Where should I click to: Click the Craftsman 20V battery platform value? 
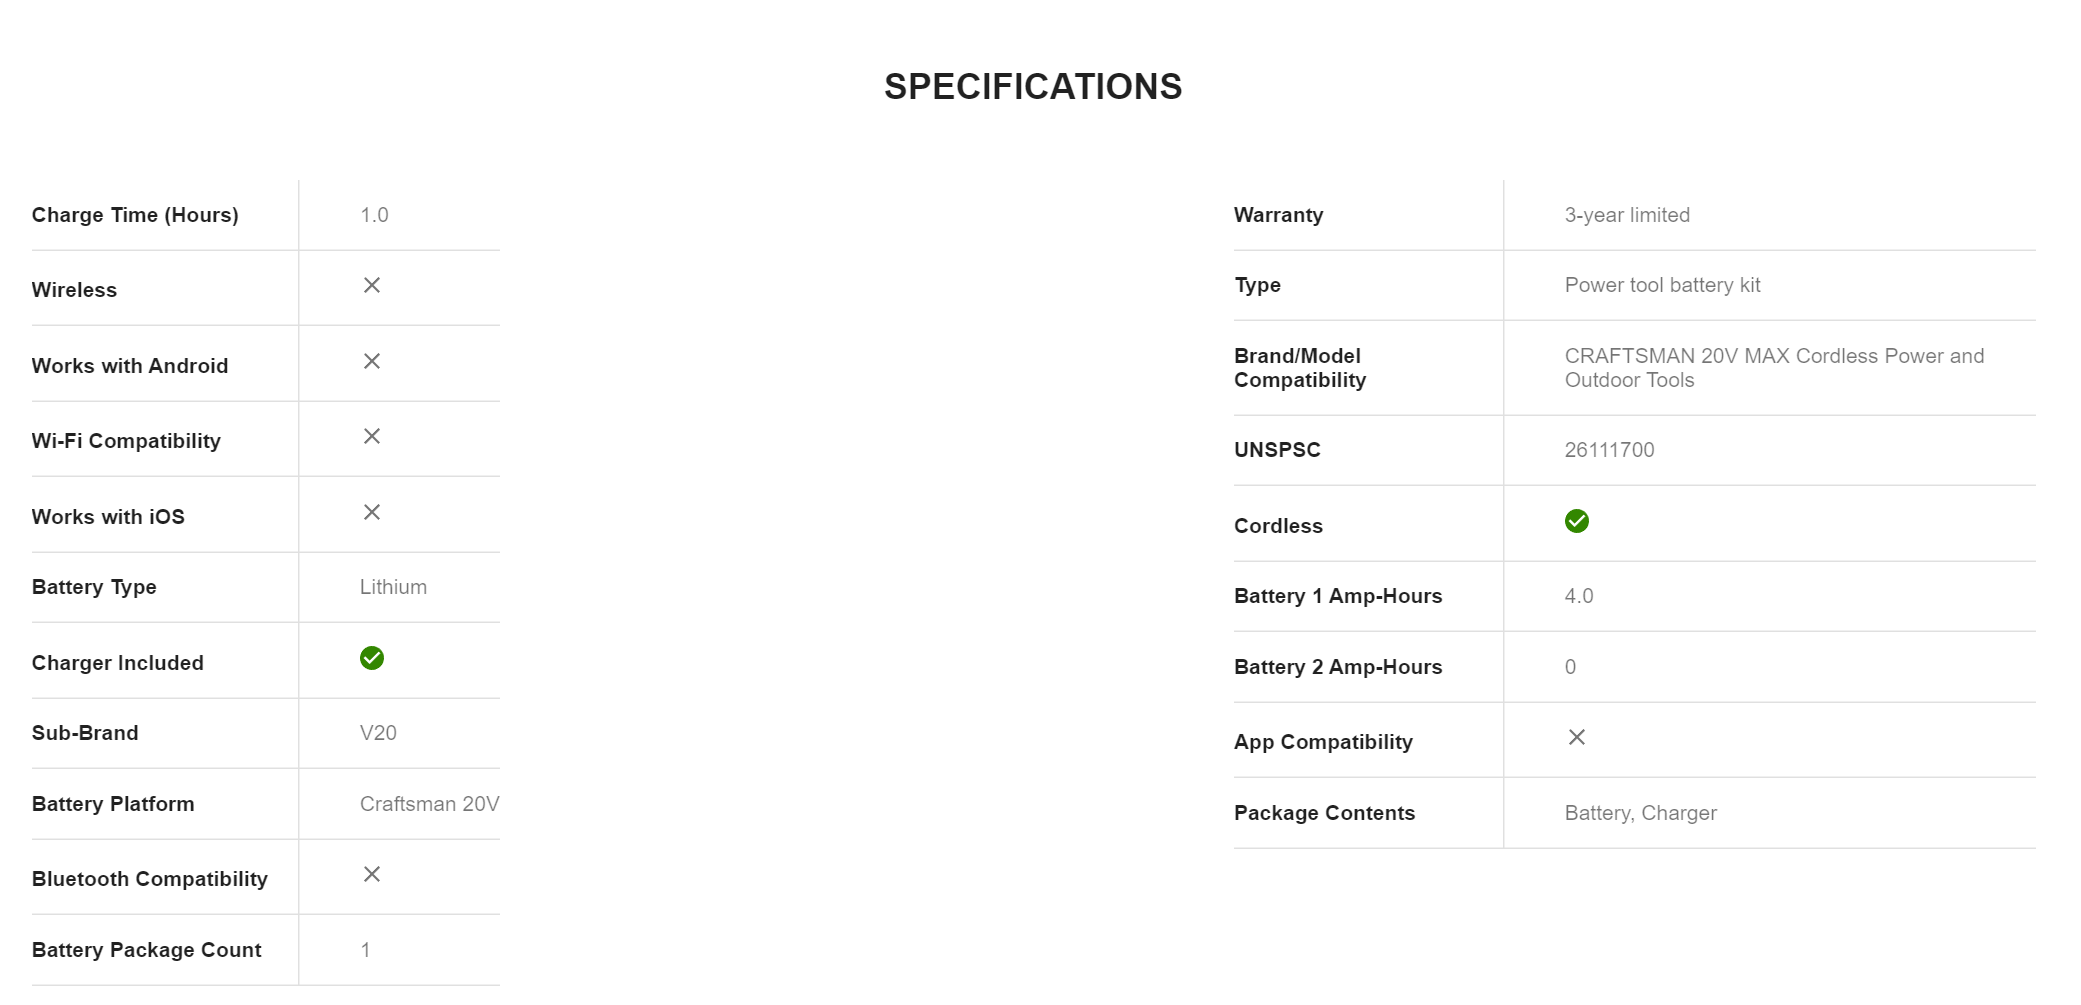pyautogui.click(x=429, y=804)
